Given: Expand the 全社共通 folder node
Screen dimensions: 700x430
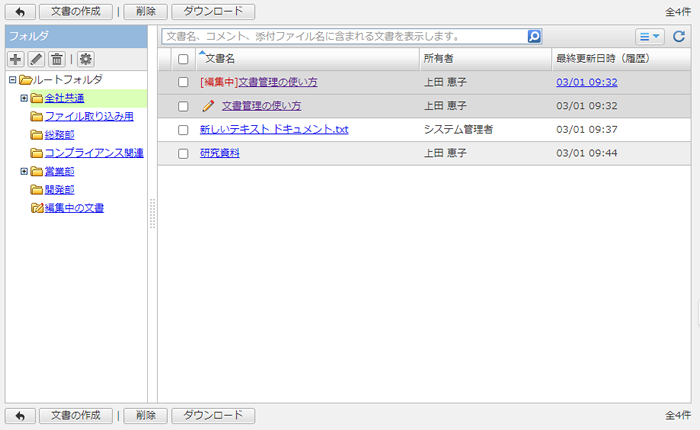Looking at the screenshot, I should point(24,98).
